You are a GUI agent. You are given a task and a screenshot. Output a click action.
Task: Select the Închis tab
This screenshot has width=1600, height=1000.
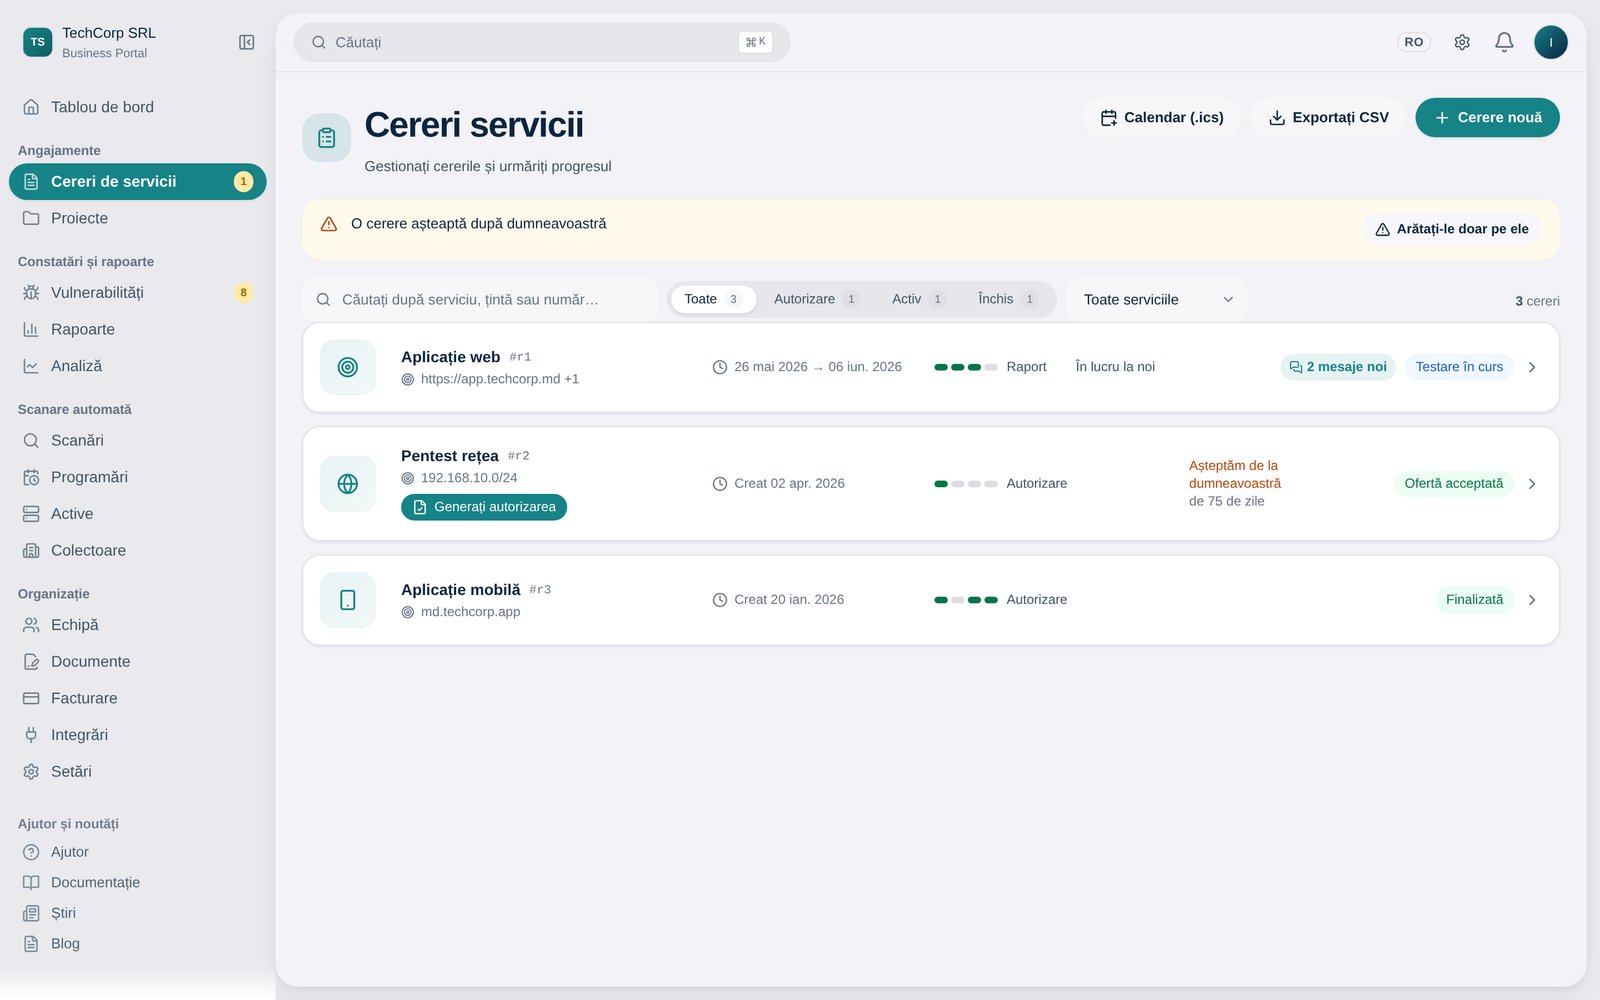click(1008, 299)
